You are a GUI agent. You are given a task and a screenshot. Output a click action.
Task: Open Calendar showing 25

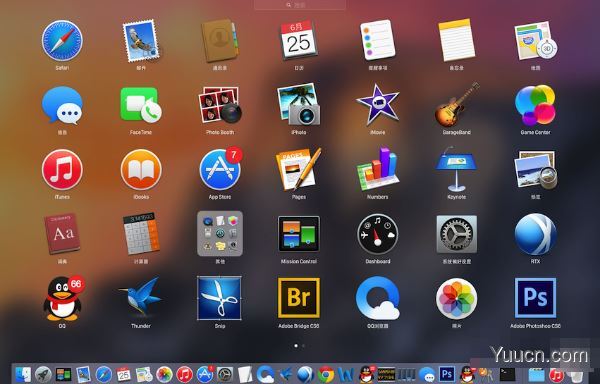coord(298,41)
